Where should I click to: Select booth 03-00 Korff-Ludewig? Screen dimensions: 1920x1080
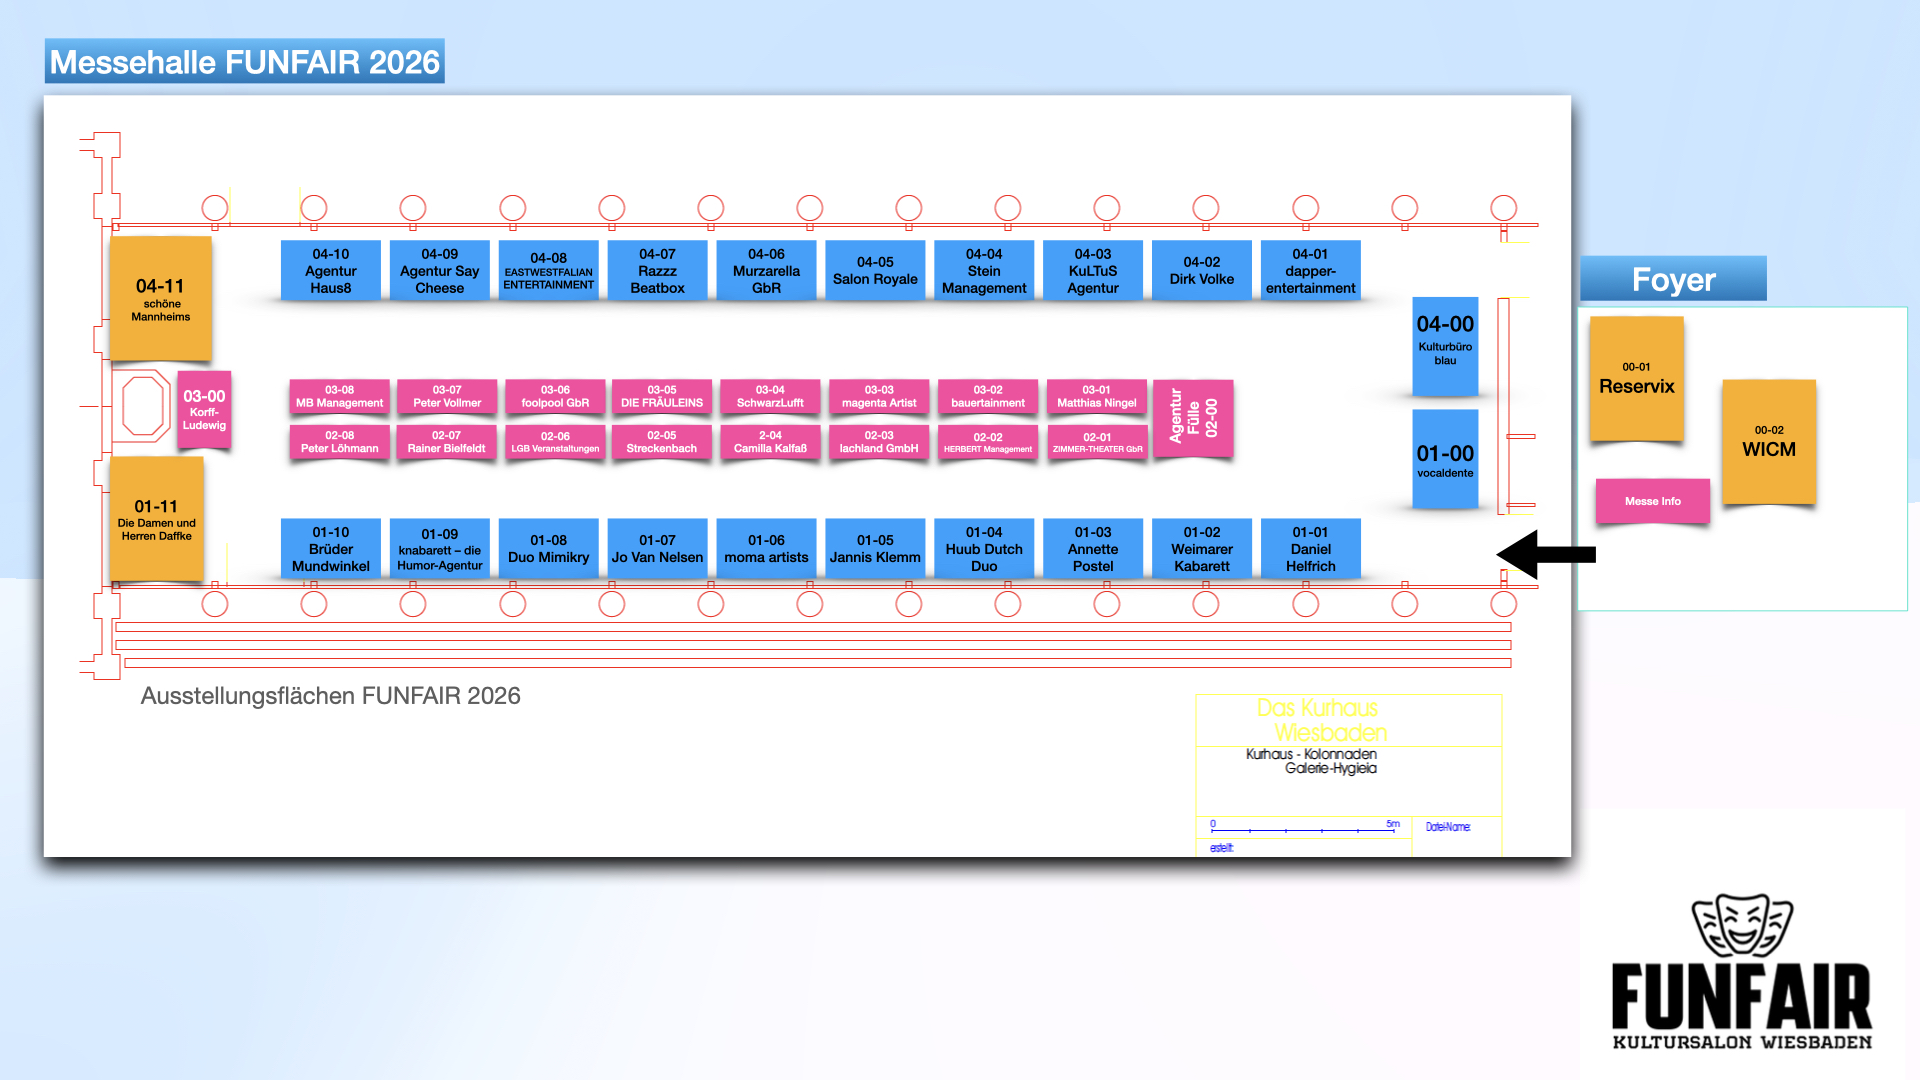(x=204, y=410)
